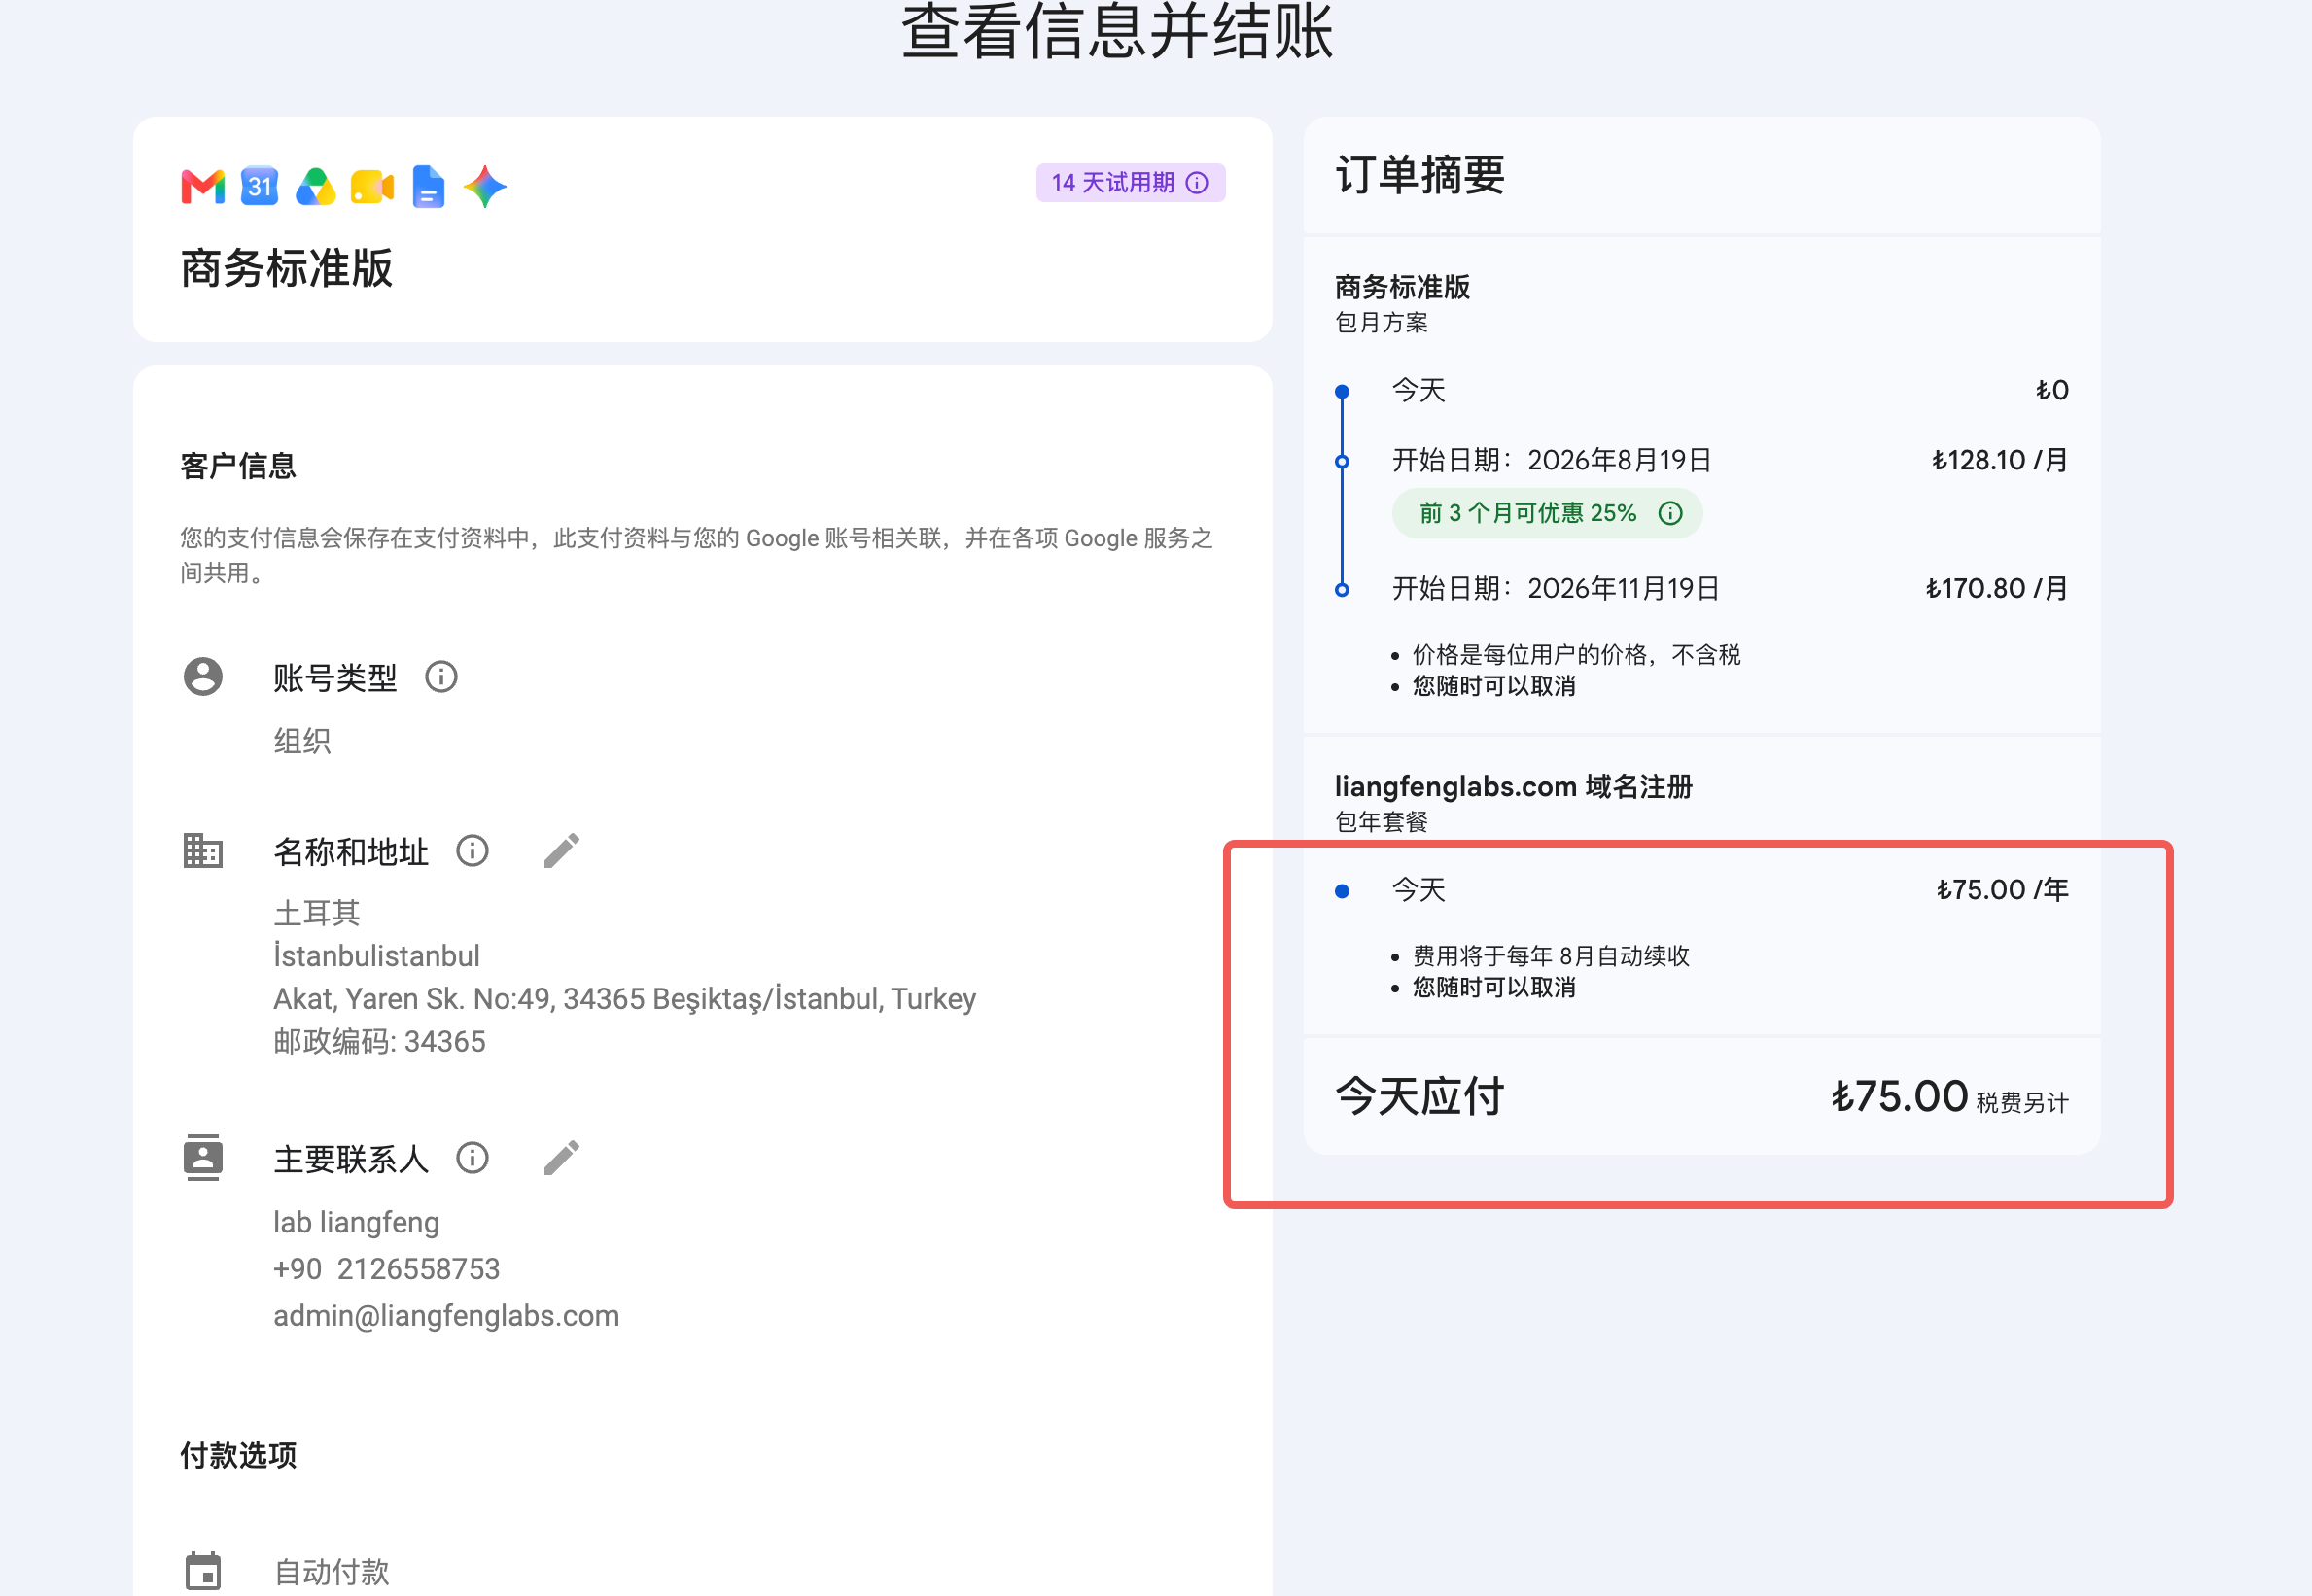Click the 开始日期：2026年11月19日 line
Viewport: 2312px width, 1596px height.
[1556, 589]
